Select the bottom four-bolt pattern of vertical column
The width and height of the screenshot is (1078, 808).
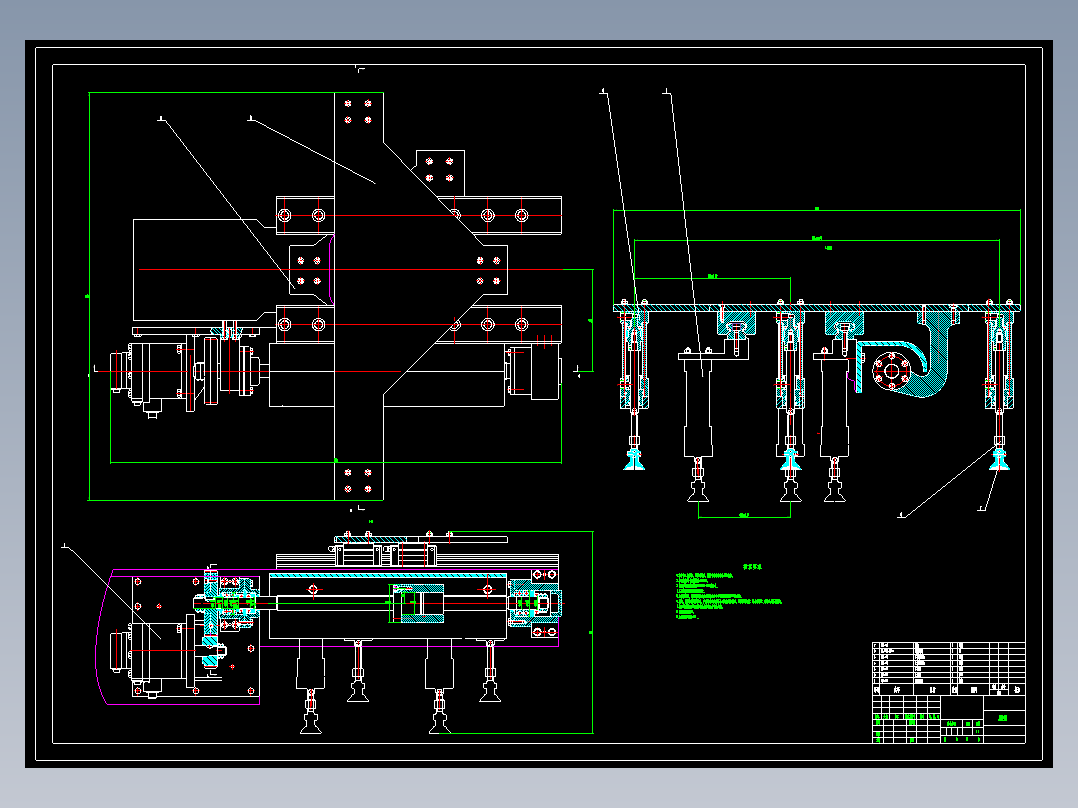[x=358, y=481]
